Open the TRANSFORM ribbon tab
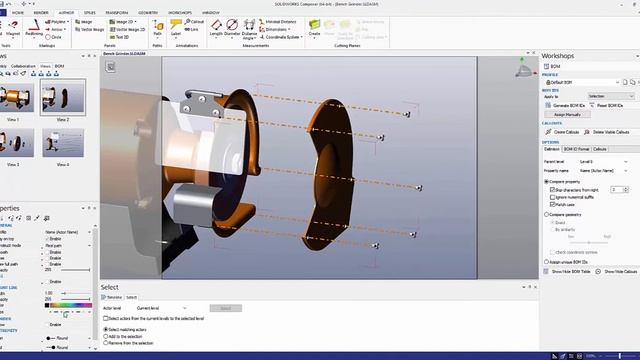 pyautogui.click(x=116, y=13)
